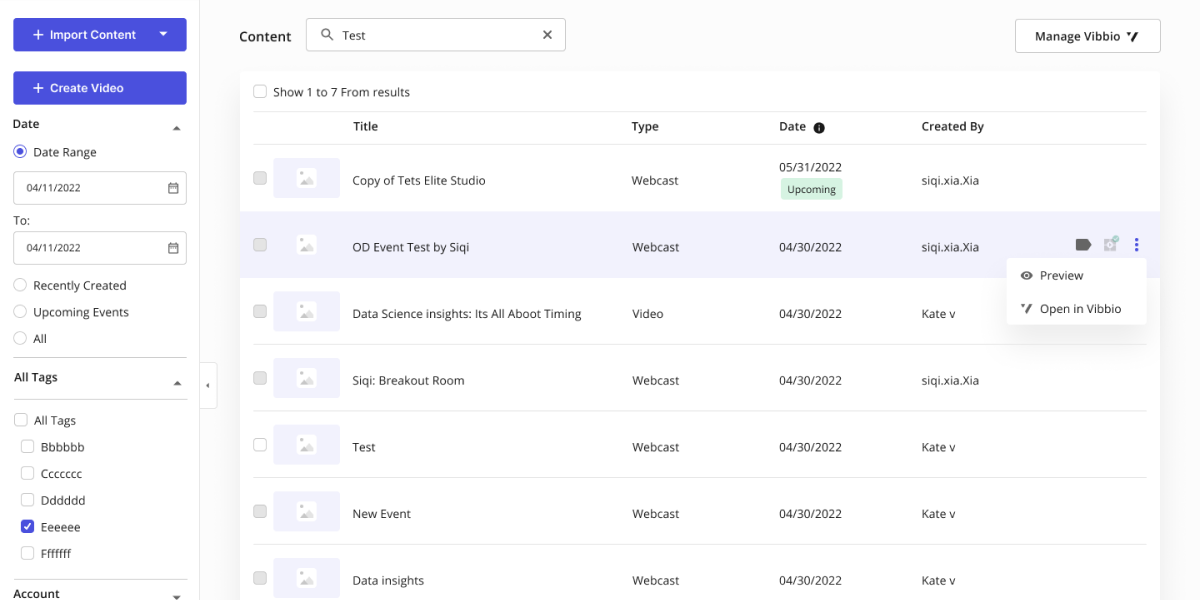
Task: Tick the checkbox for the Test webcast row
Action: click(260, 445)
